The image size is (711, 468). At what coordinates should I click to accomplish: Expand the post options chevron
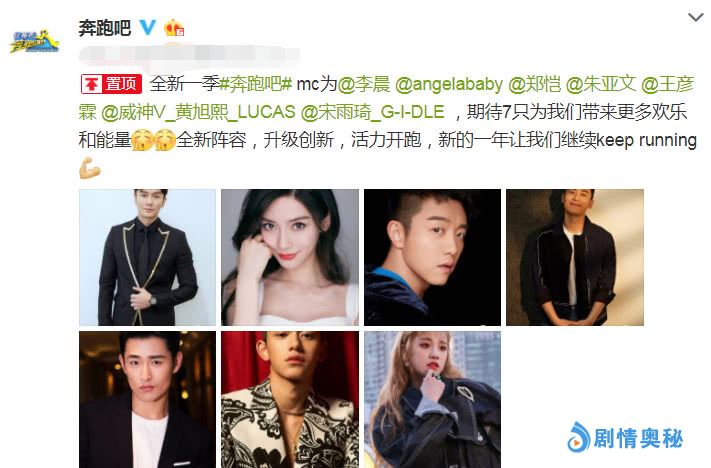point(695,17)
